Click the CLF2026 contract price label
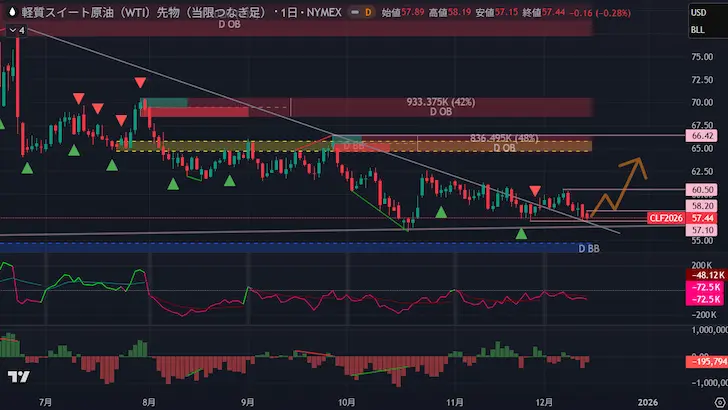This screenshot has width=728, height=410. pyautogui.click(x=666, y=217)
